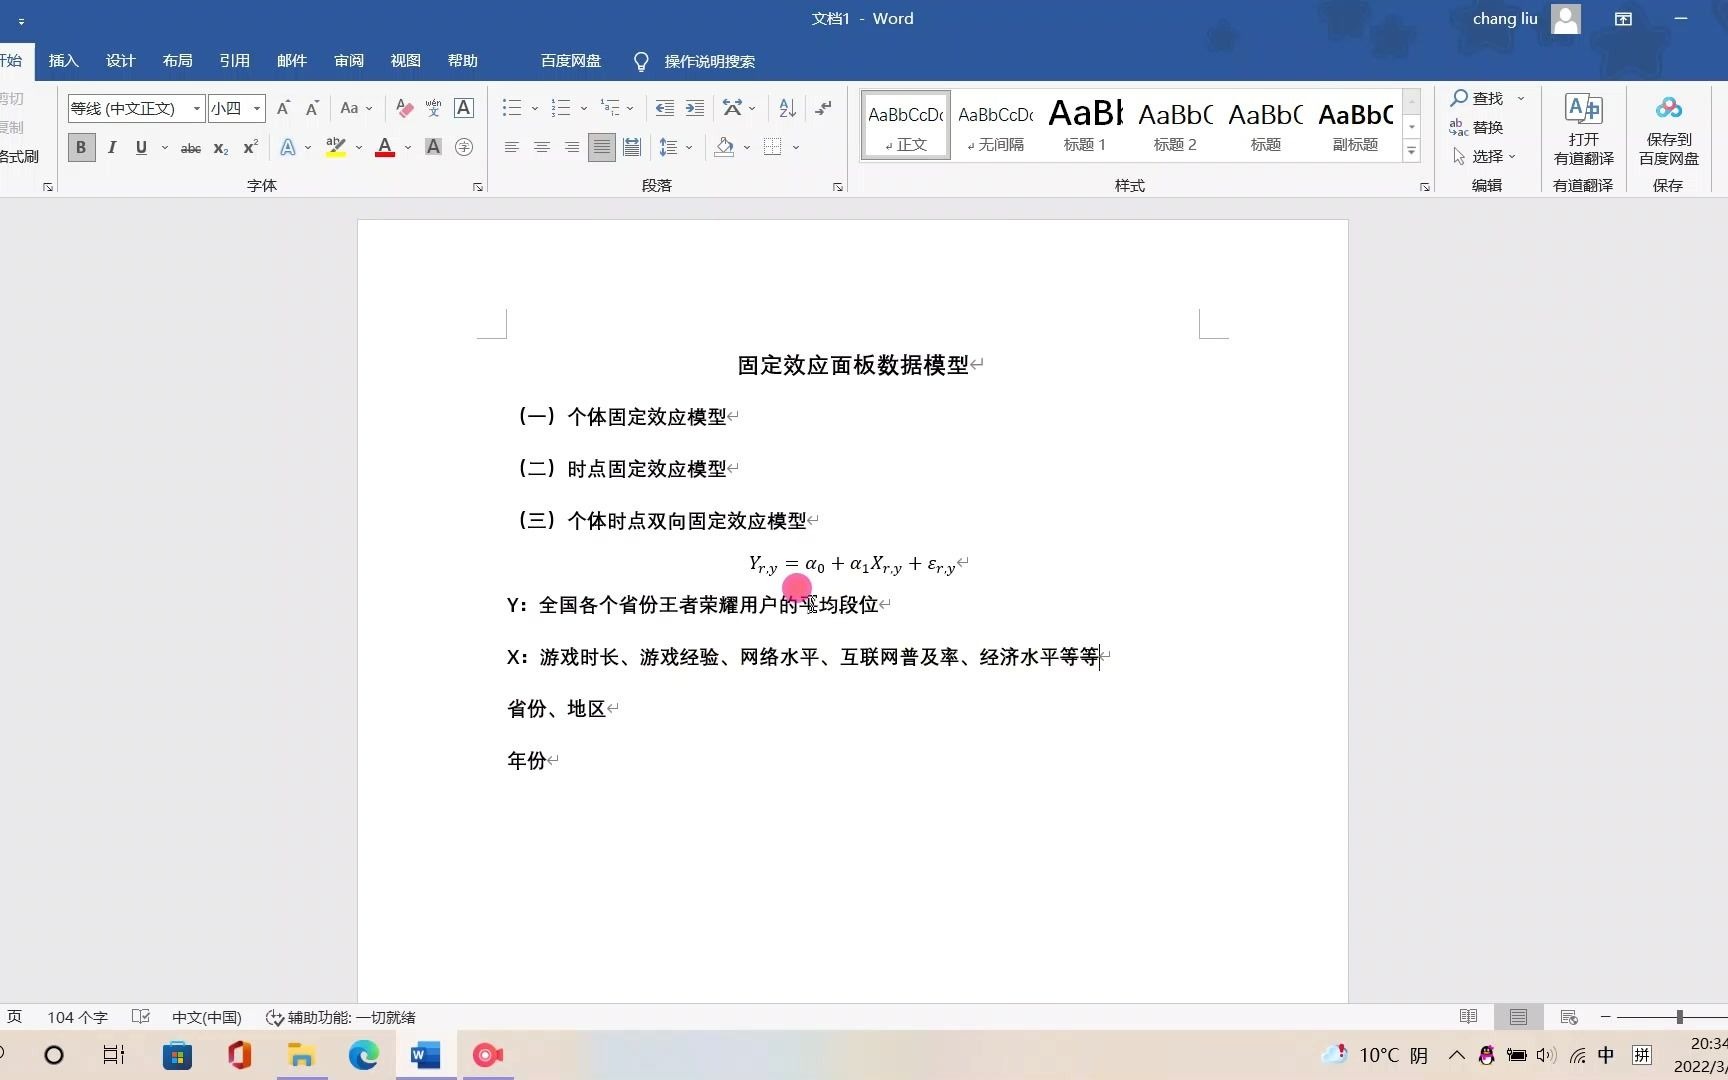Viewport: 1728px width, 1080px height.
Task: Select the sort icon in the paragraph group
Action: click(x=786, y=107)
